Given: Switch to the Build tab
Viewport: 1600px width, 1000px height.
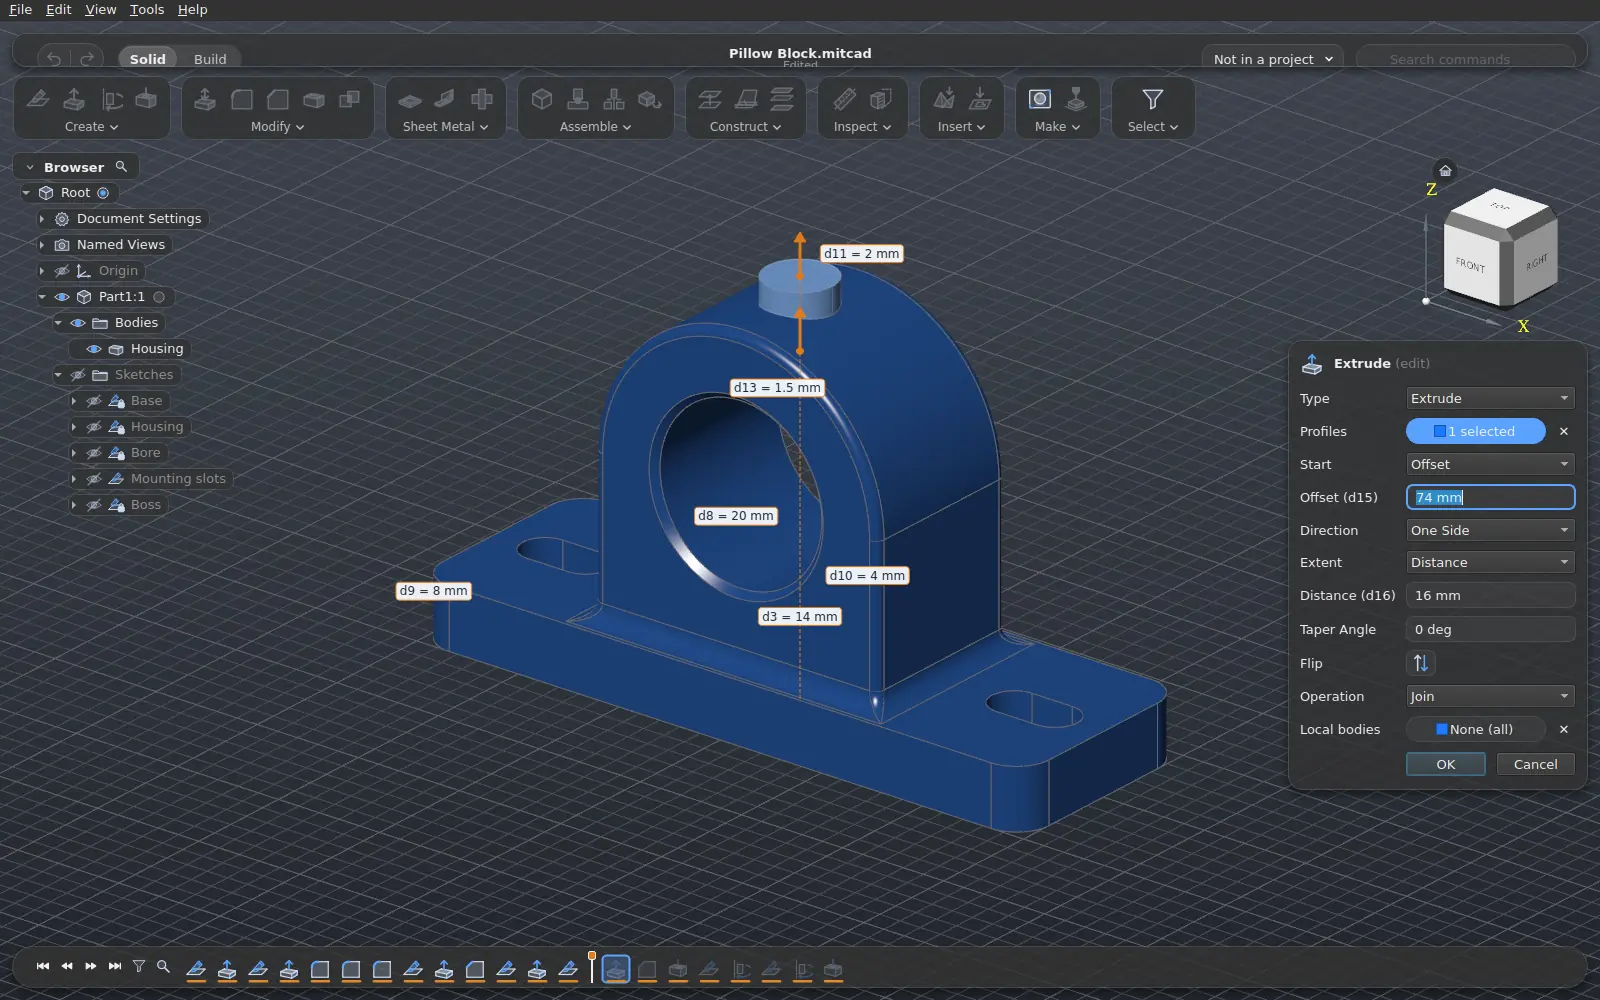Looking at the screenshot, I should point(210,59).
